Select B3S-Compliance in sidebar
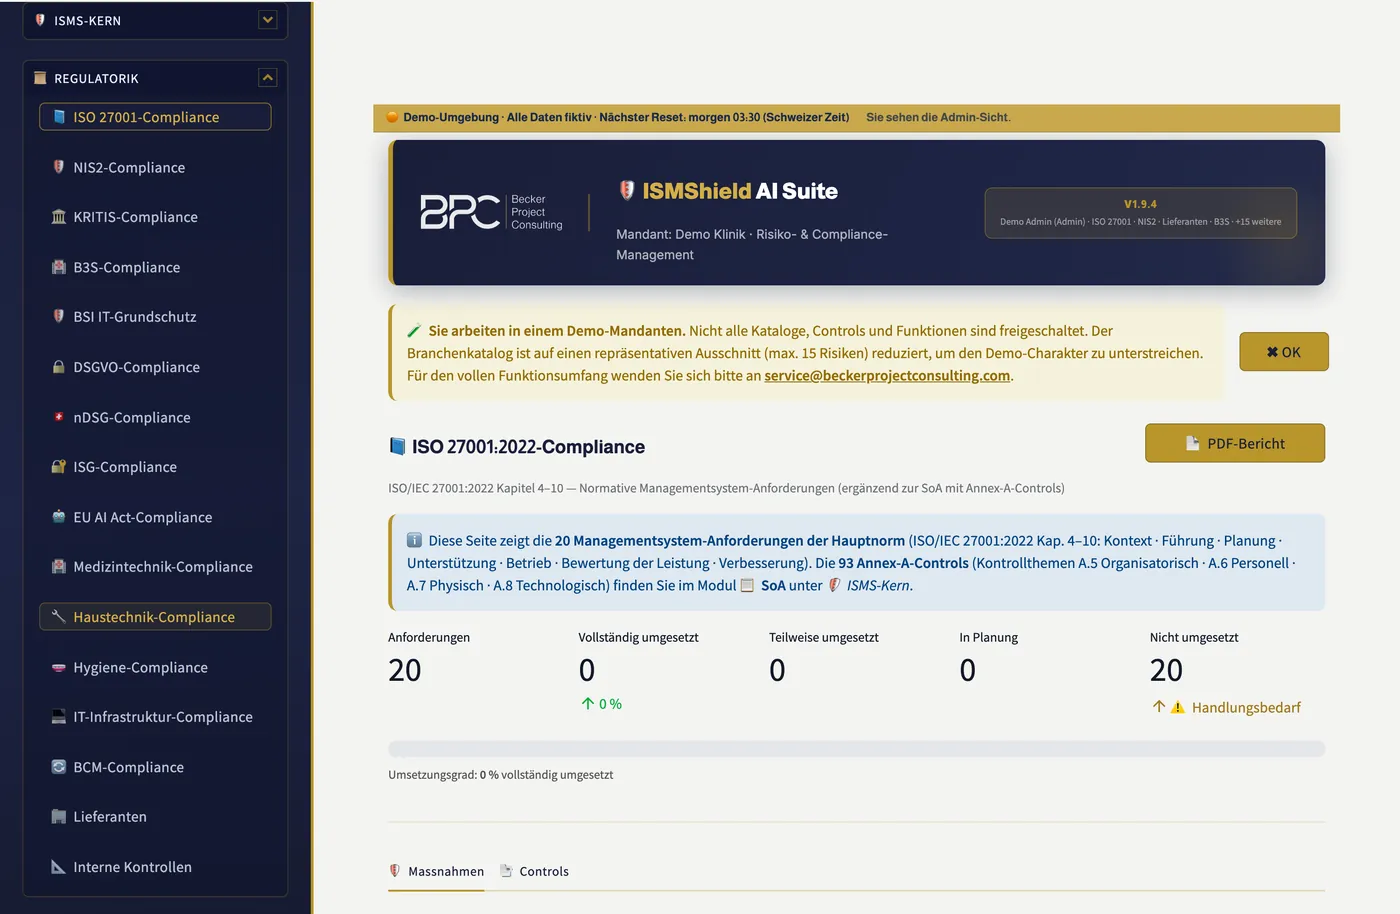 coord(155,267)
